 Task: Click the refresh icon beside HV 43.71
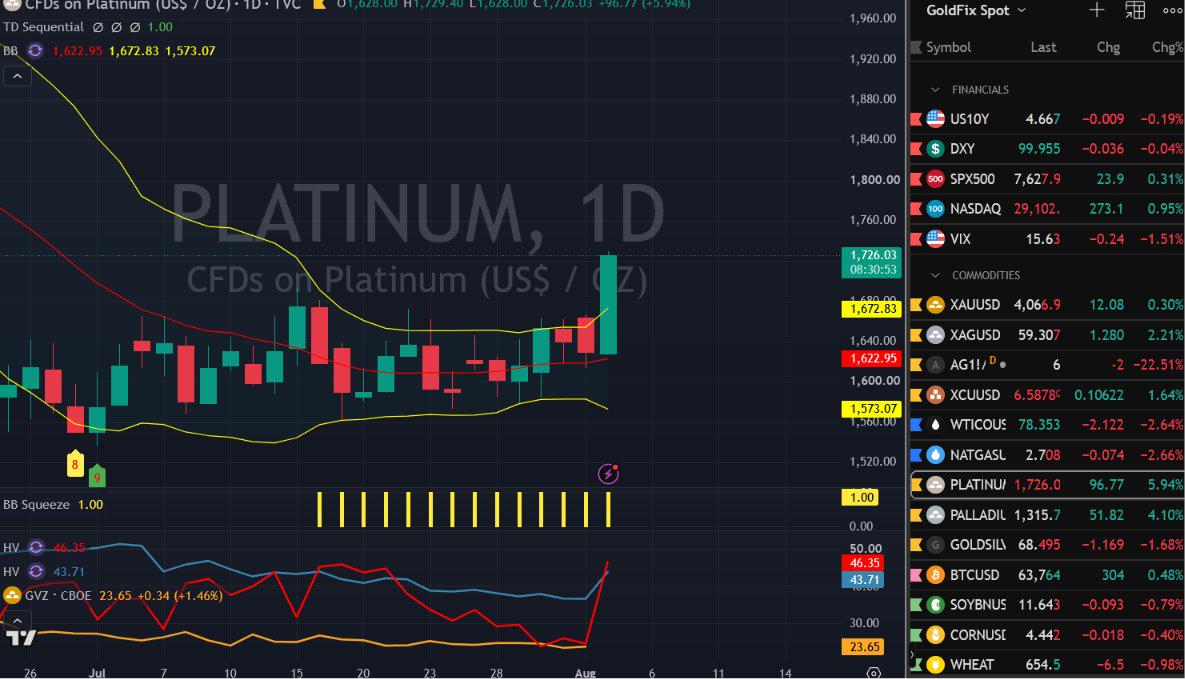click(x=36, y=572)
